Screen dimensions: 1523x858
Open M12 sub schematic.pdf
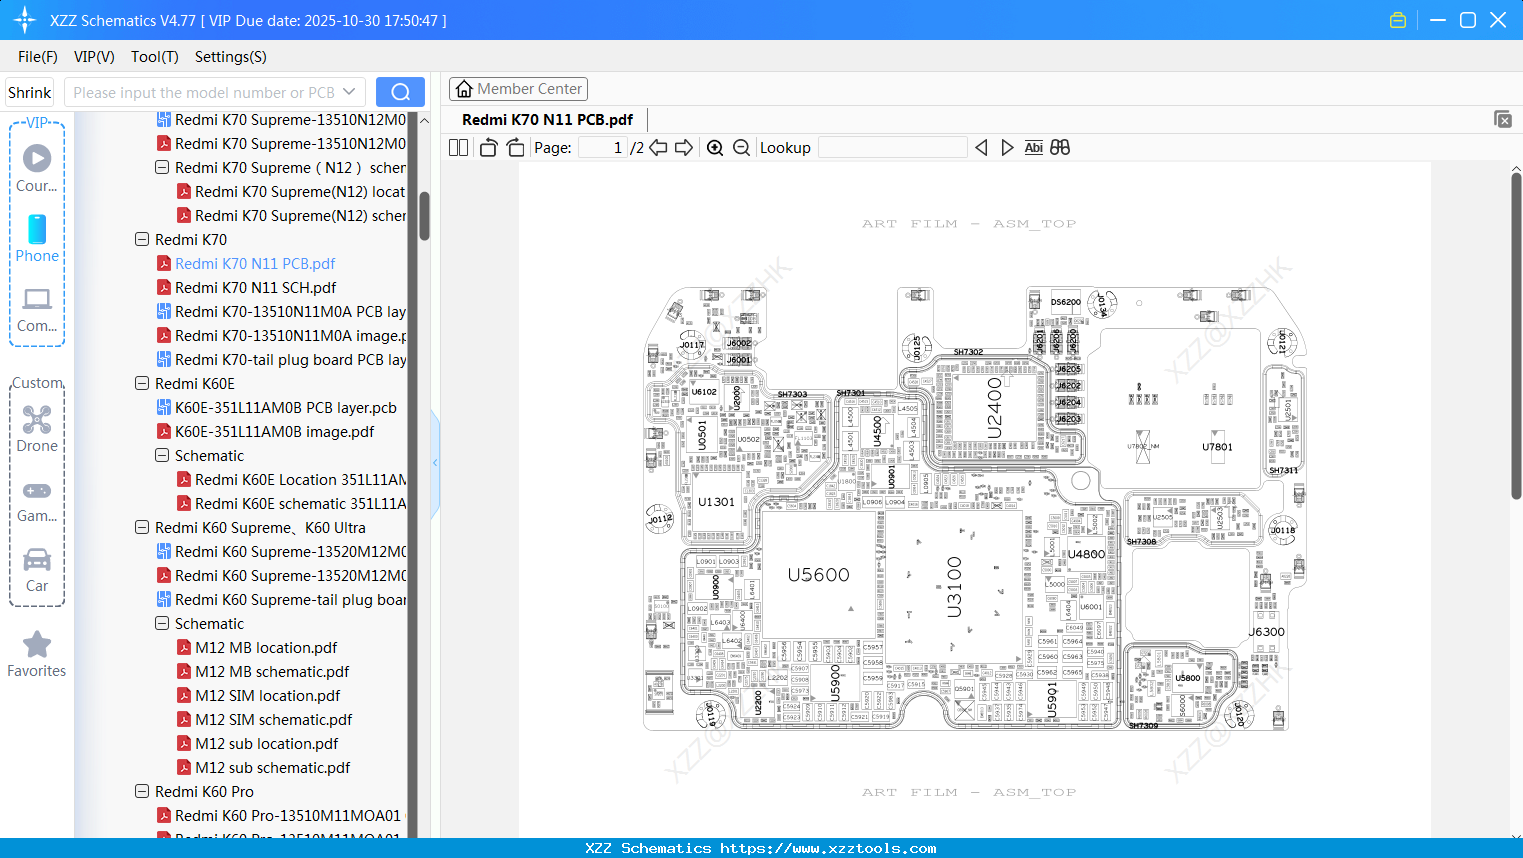coord(264,768)
